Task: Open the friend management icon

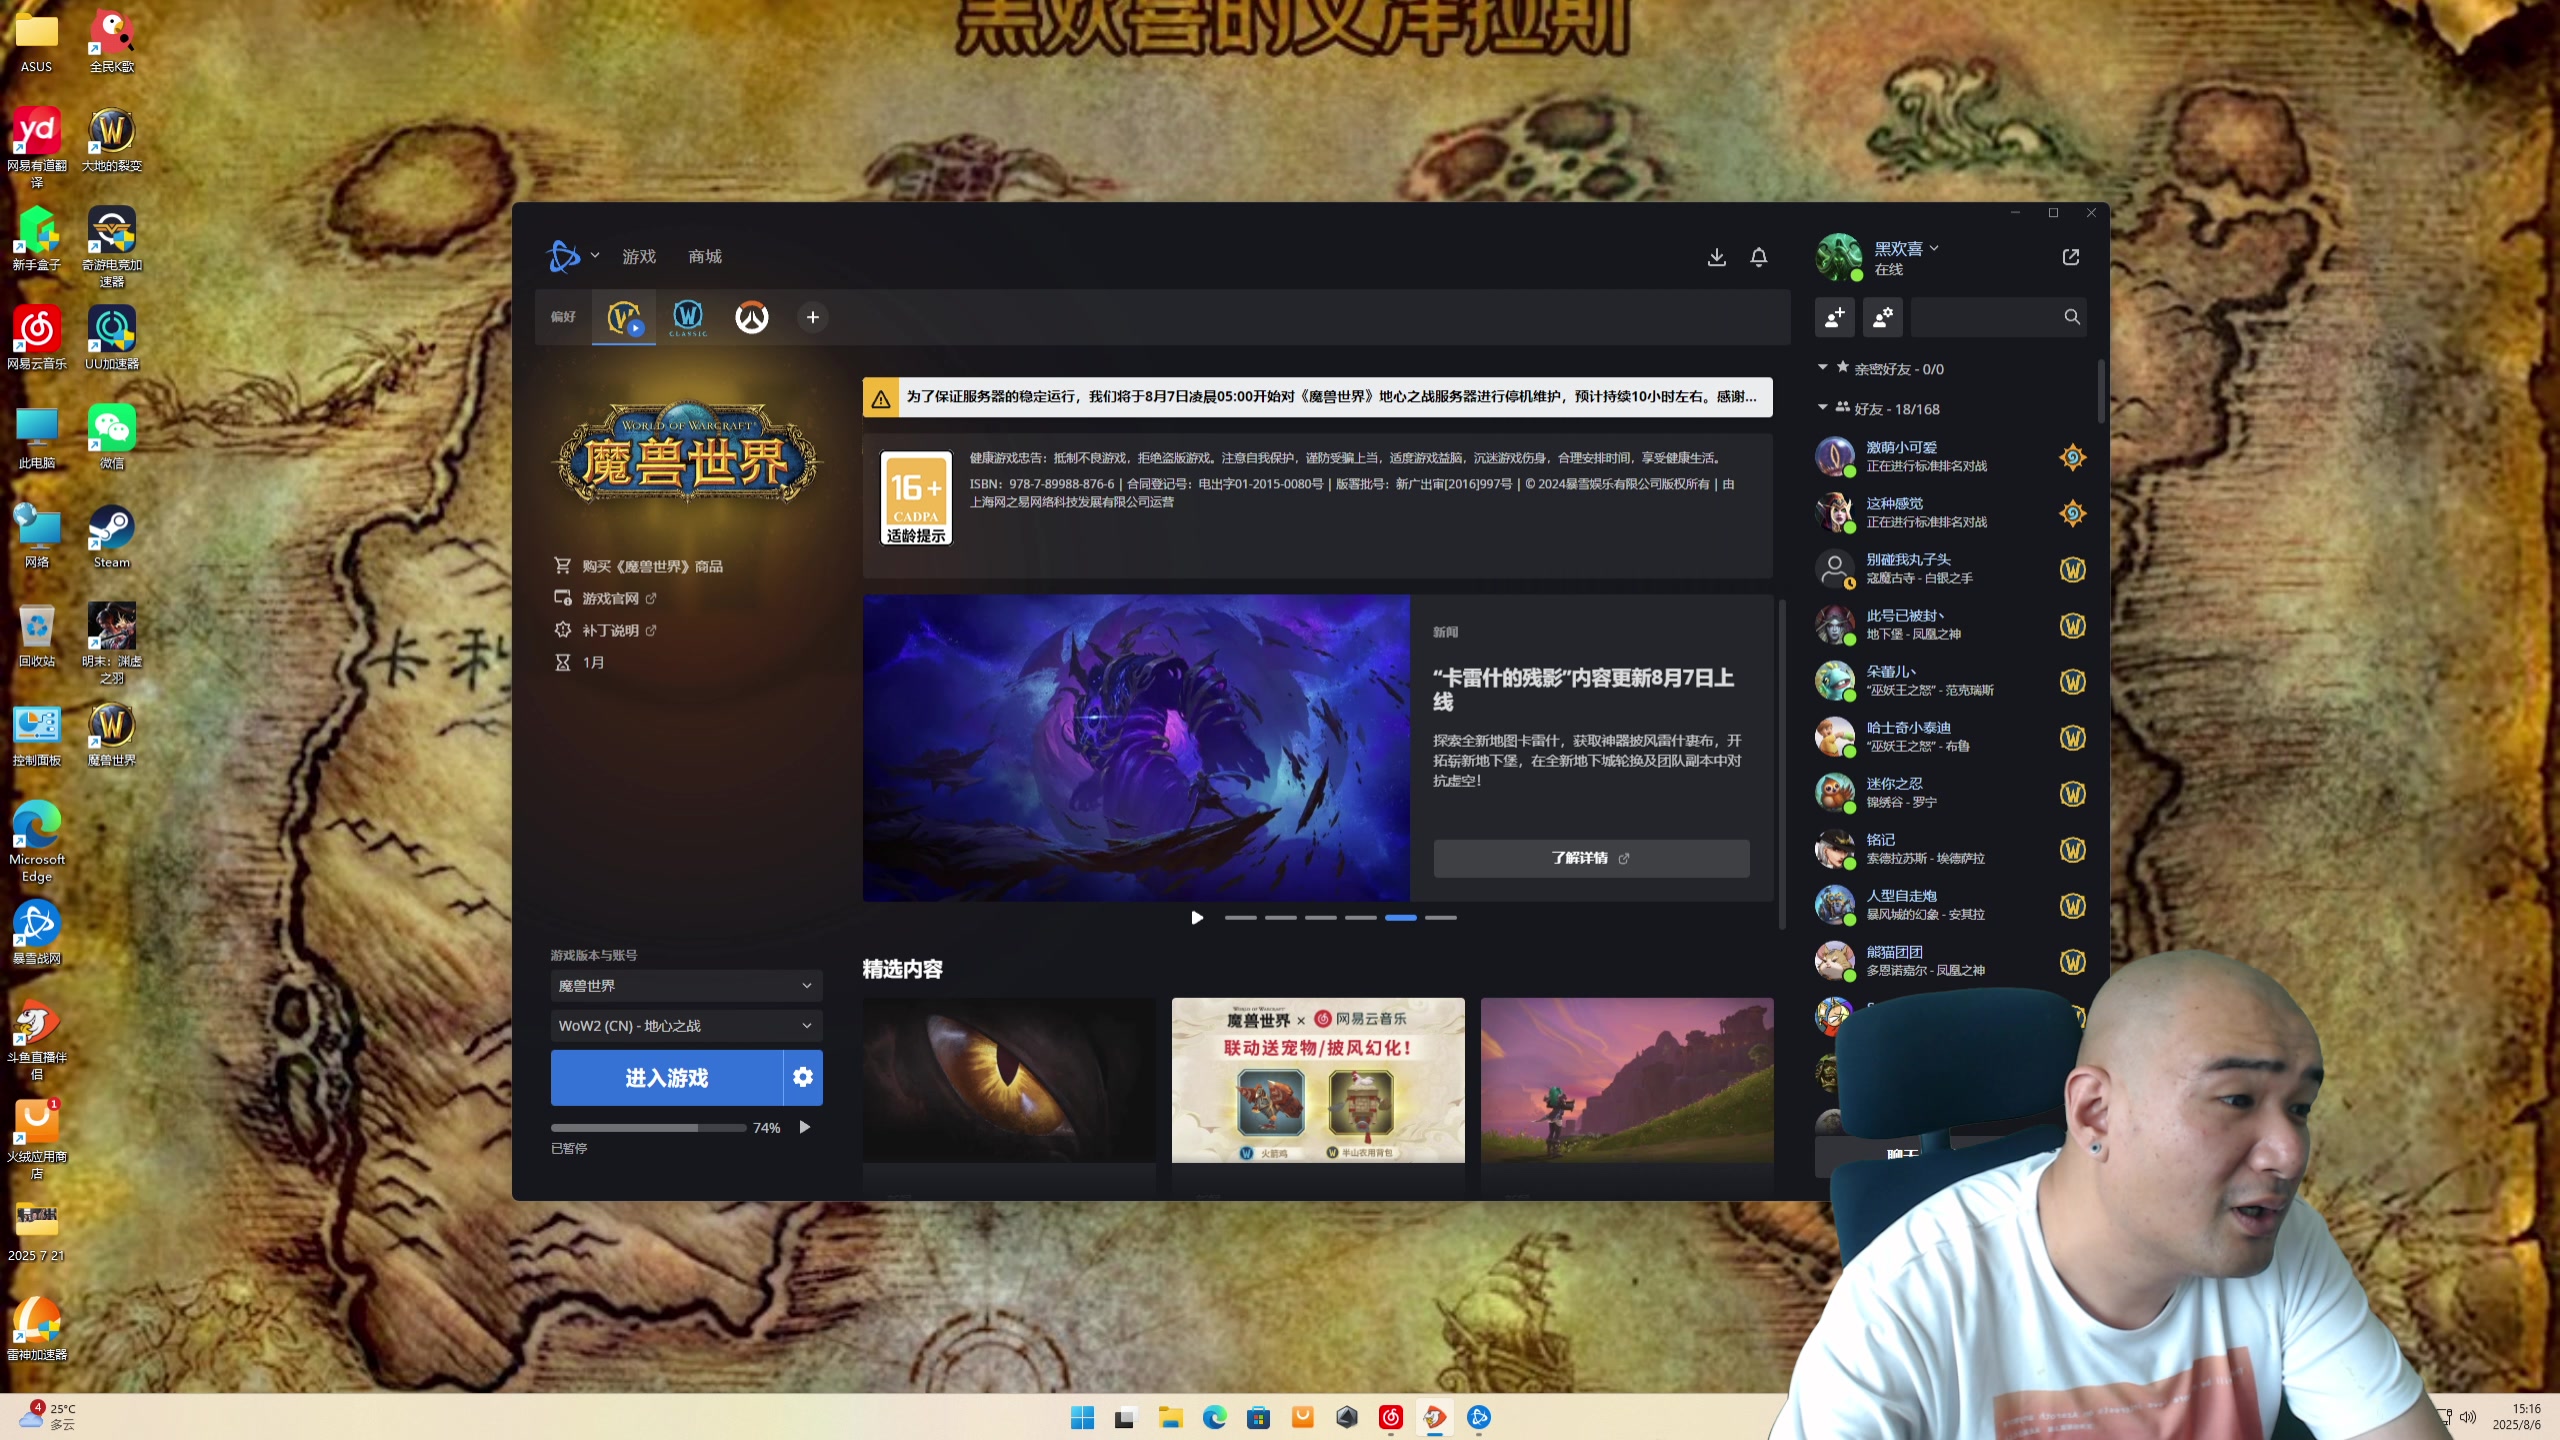Action: 1882,317
